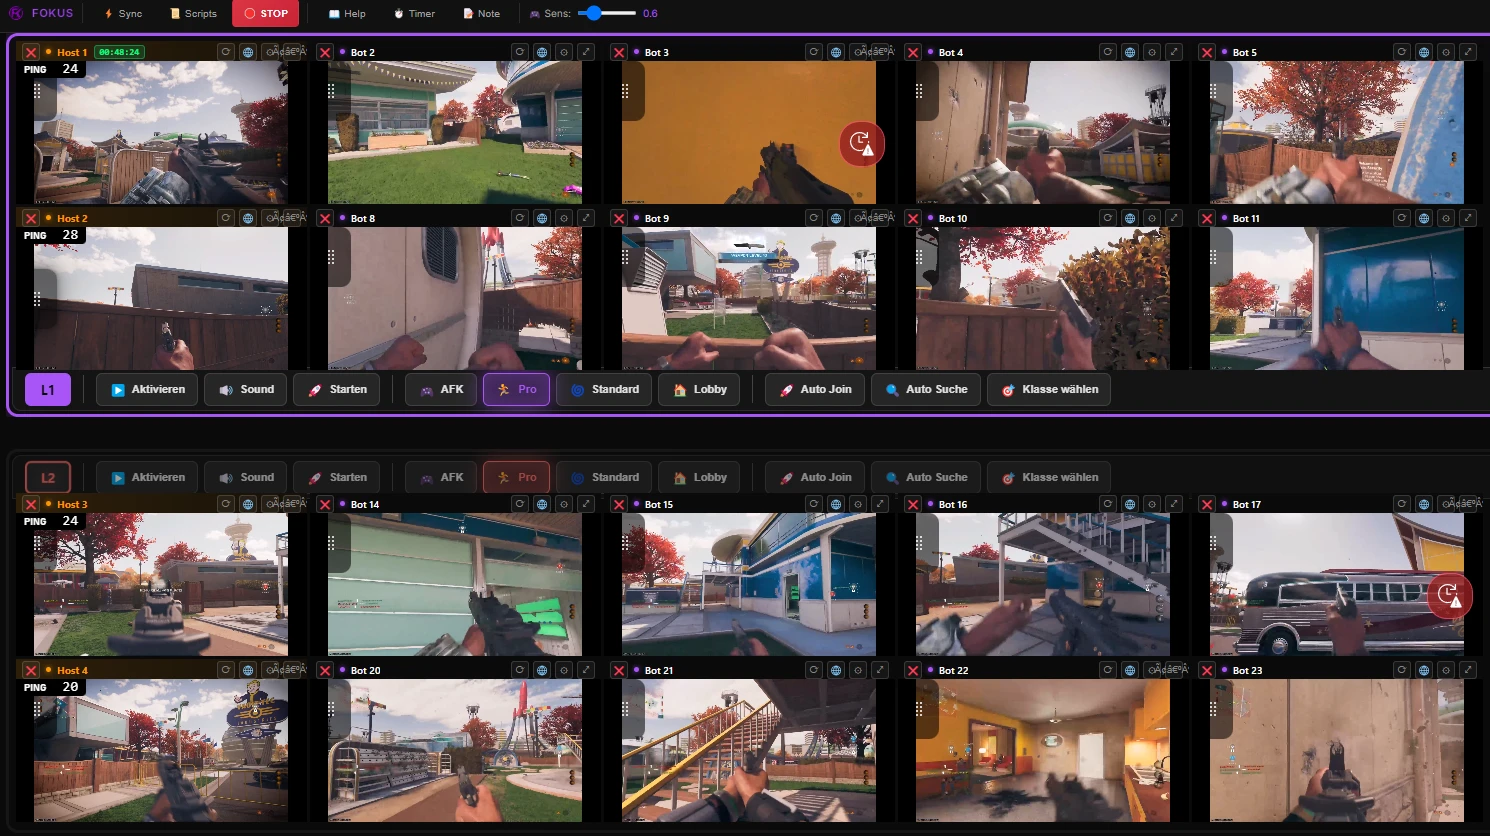Click the refresh icon on Host 1

[226, 52]
